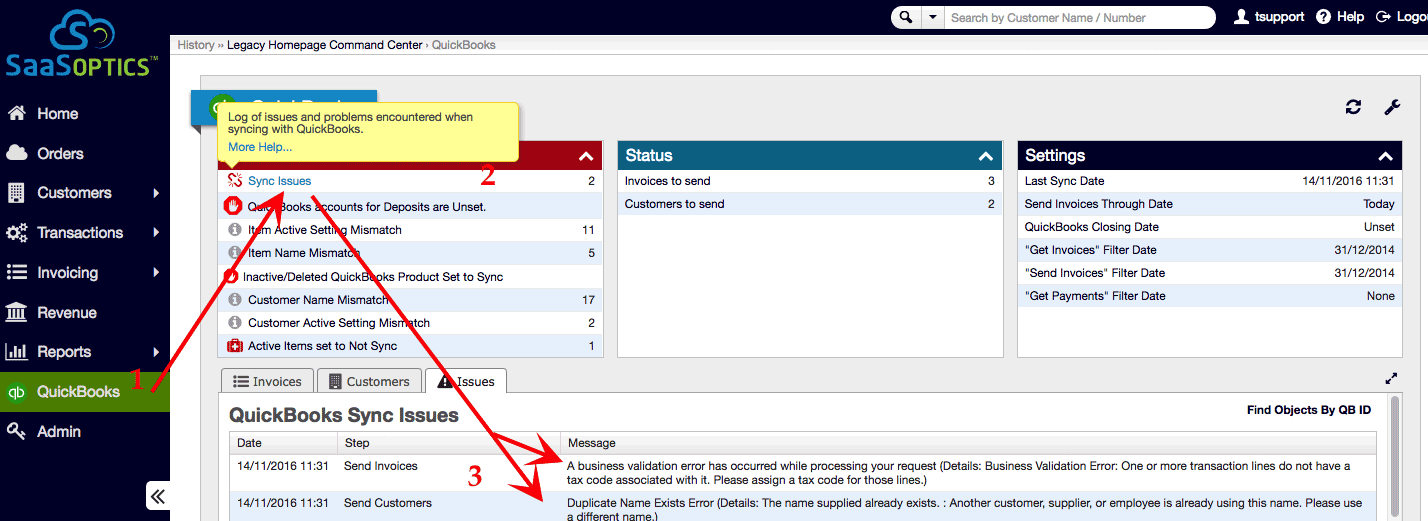Click the Last Sync Date row
The width and height of the screenshot is (1428, 521).
(x=1210, y=181)
